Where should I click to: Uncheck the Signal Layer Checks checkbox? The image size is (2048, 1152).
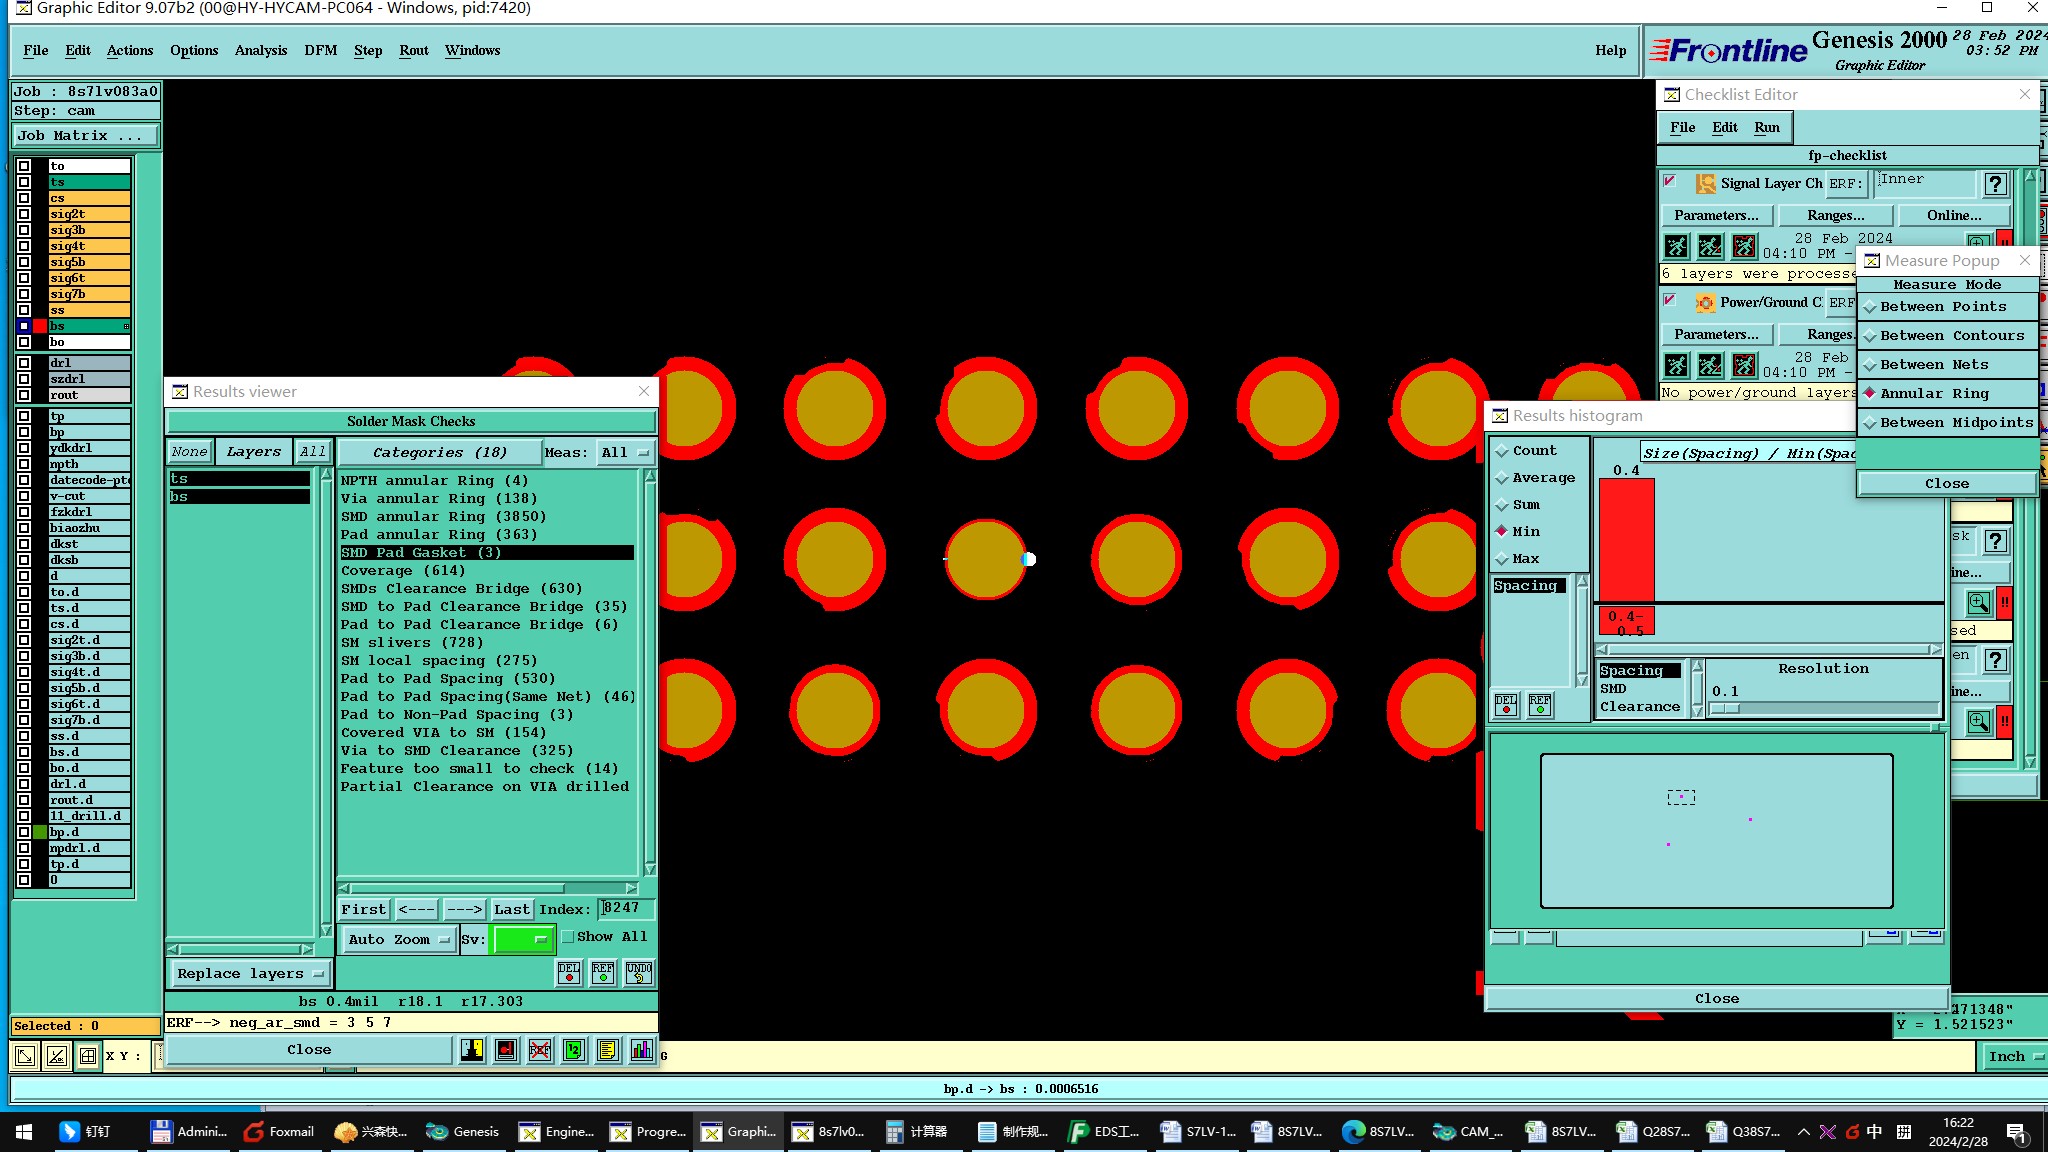click(x=1669, y=182)
